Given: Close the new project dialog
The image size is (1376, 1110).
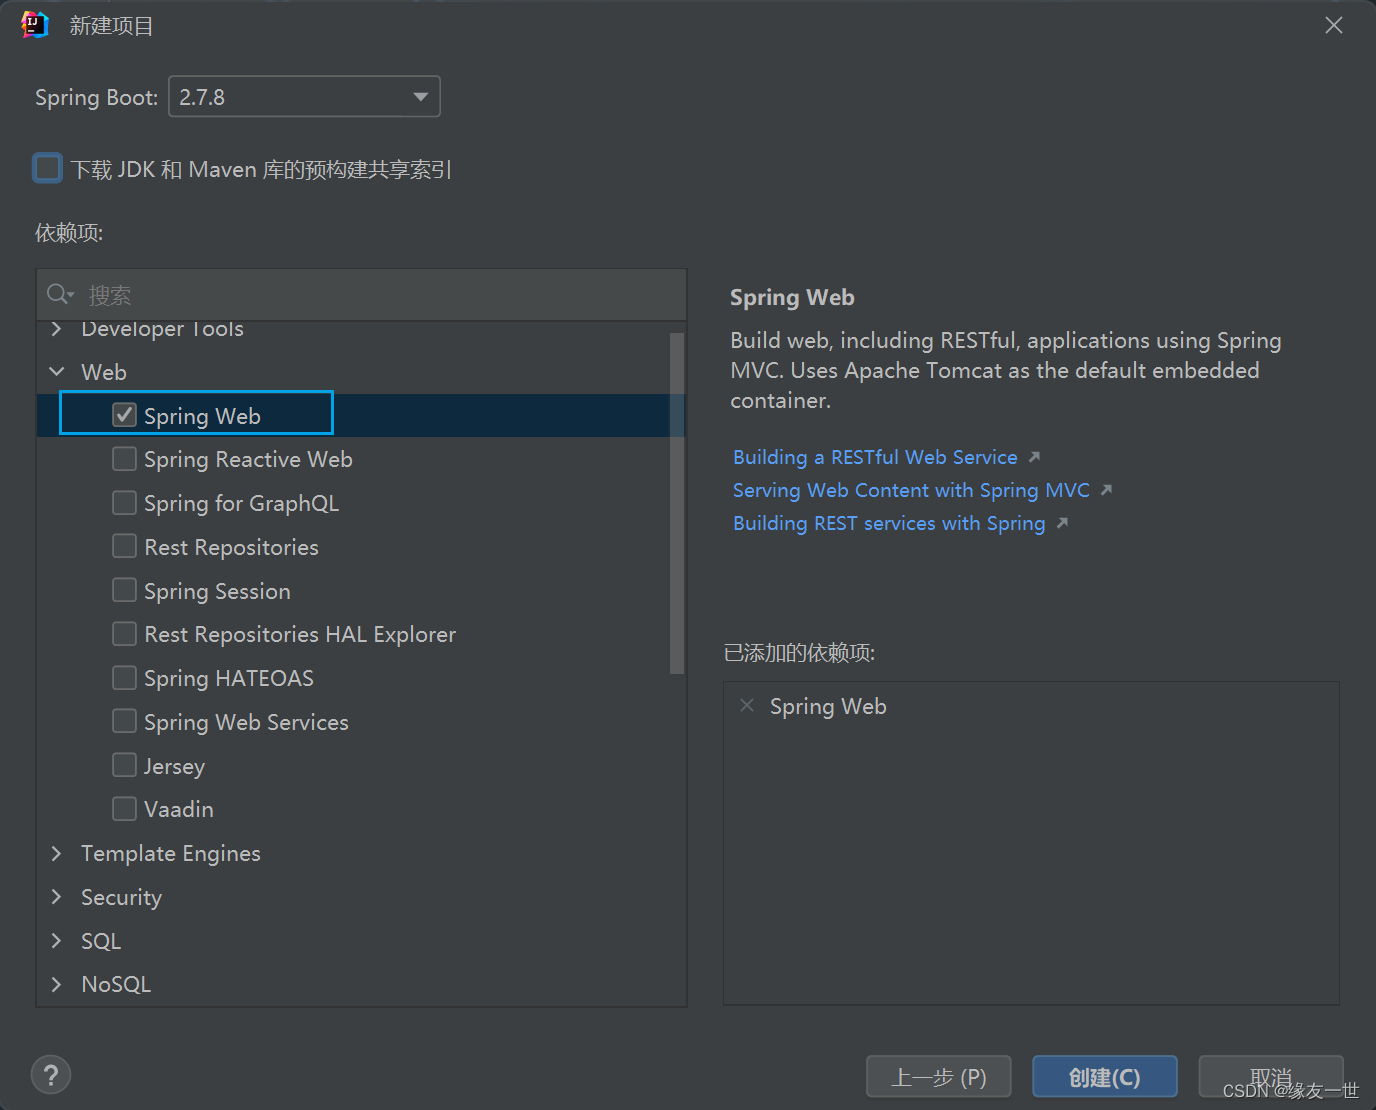Looking at the screenshot, I should pos(1334,25).
